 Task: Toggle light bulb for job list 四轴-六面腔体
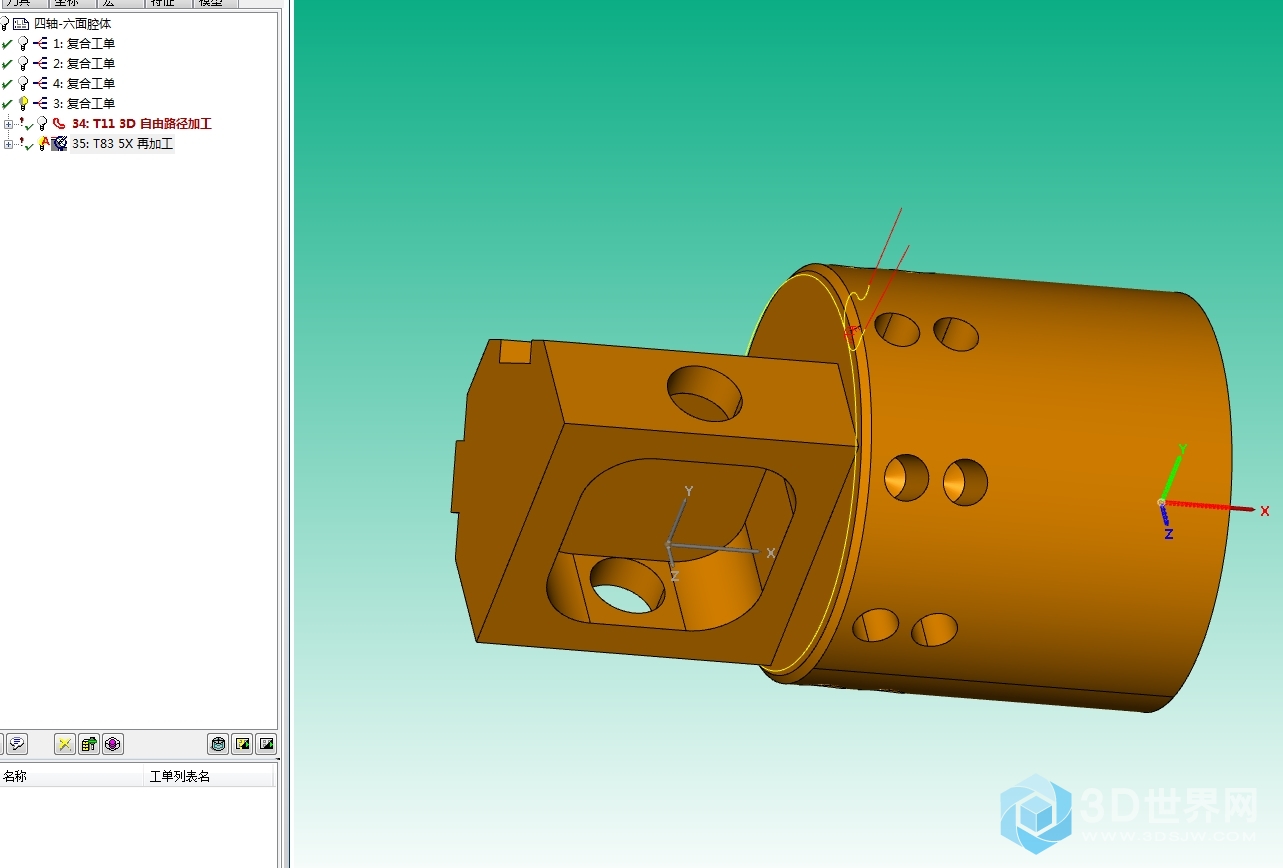(5, 23)
